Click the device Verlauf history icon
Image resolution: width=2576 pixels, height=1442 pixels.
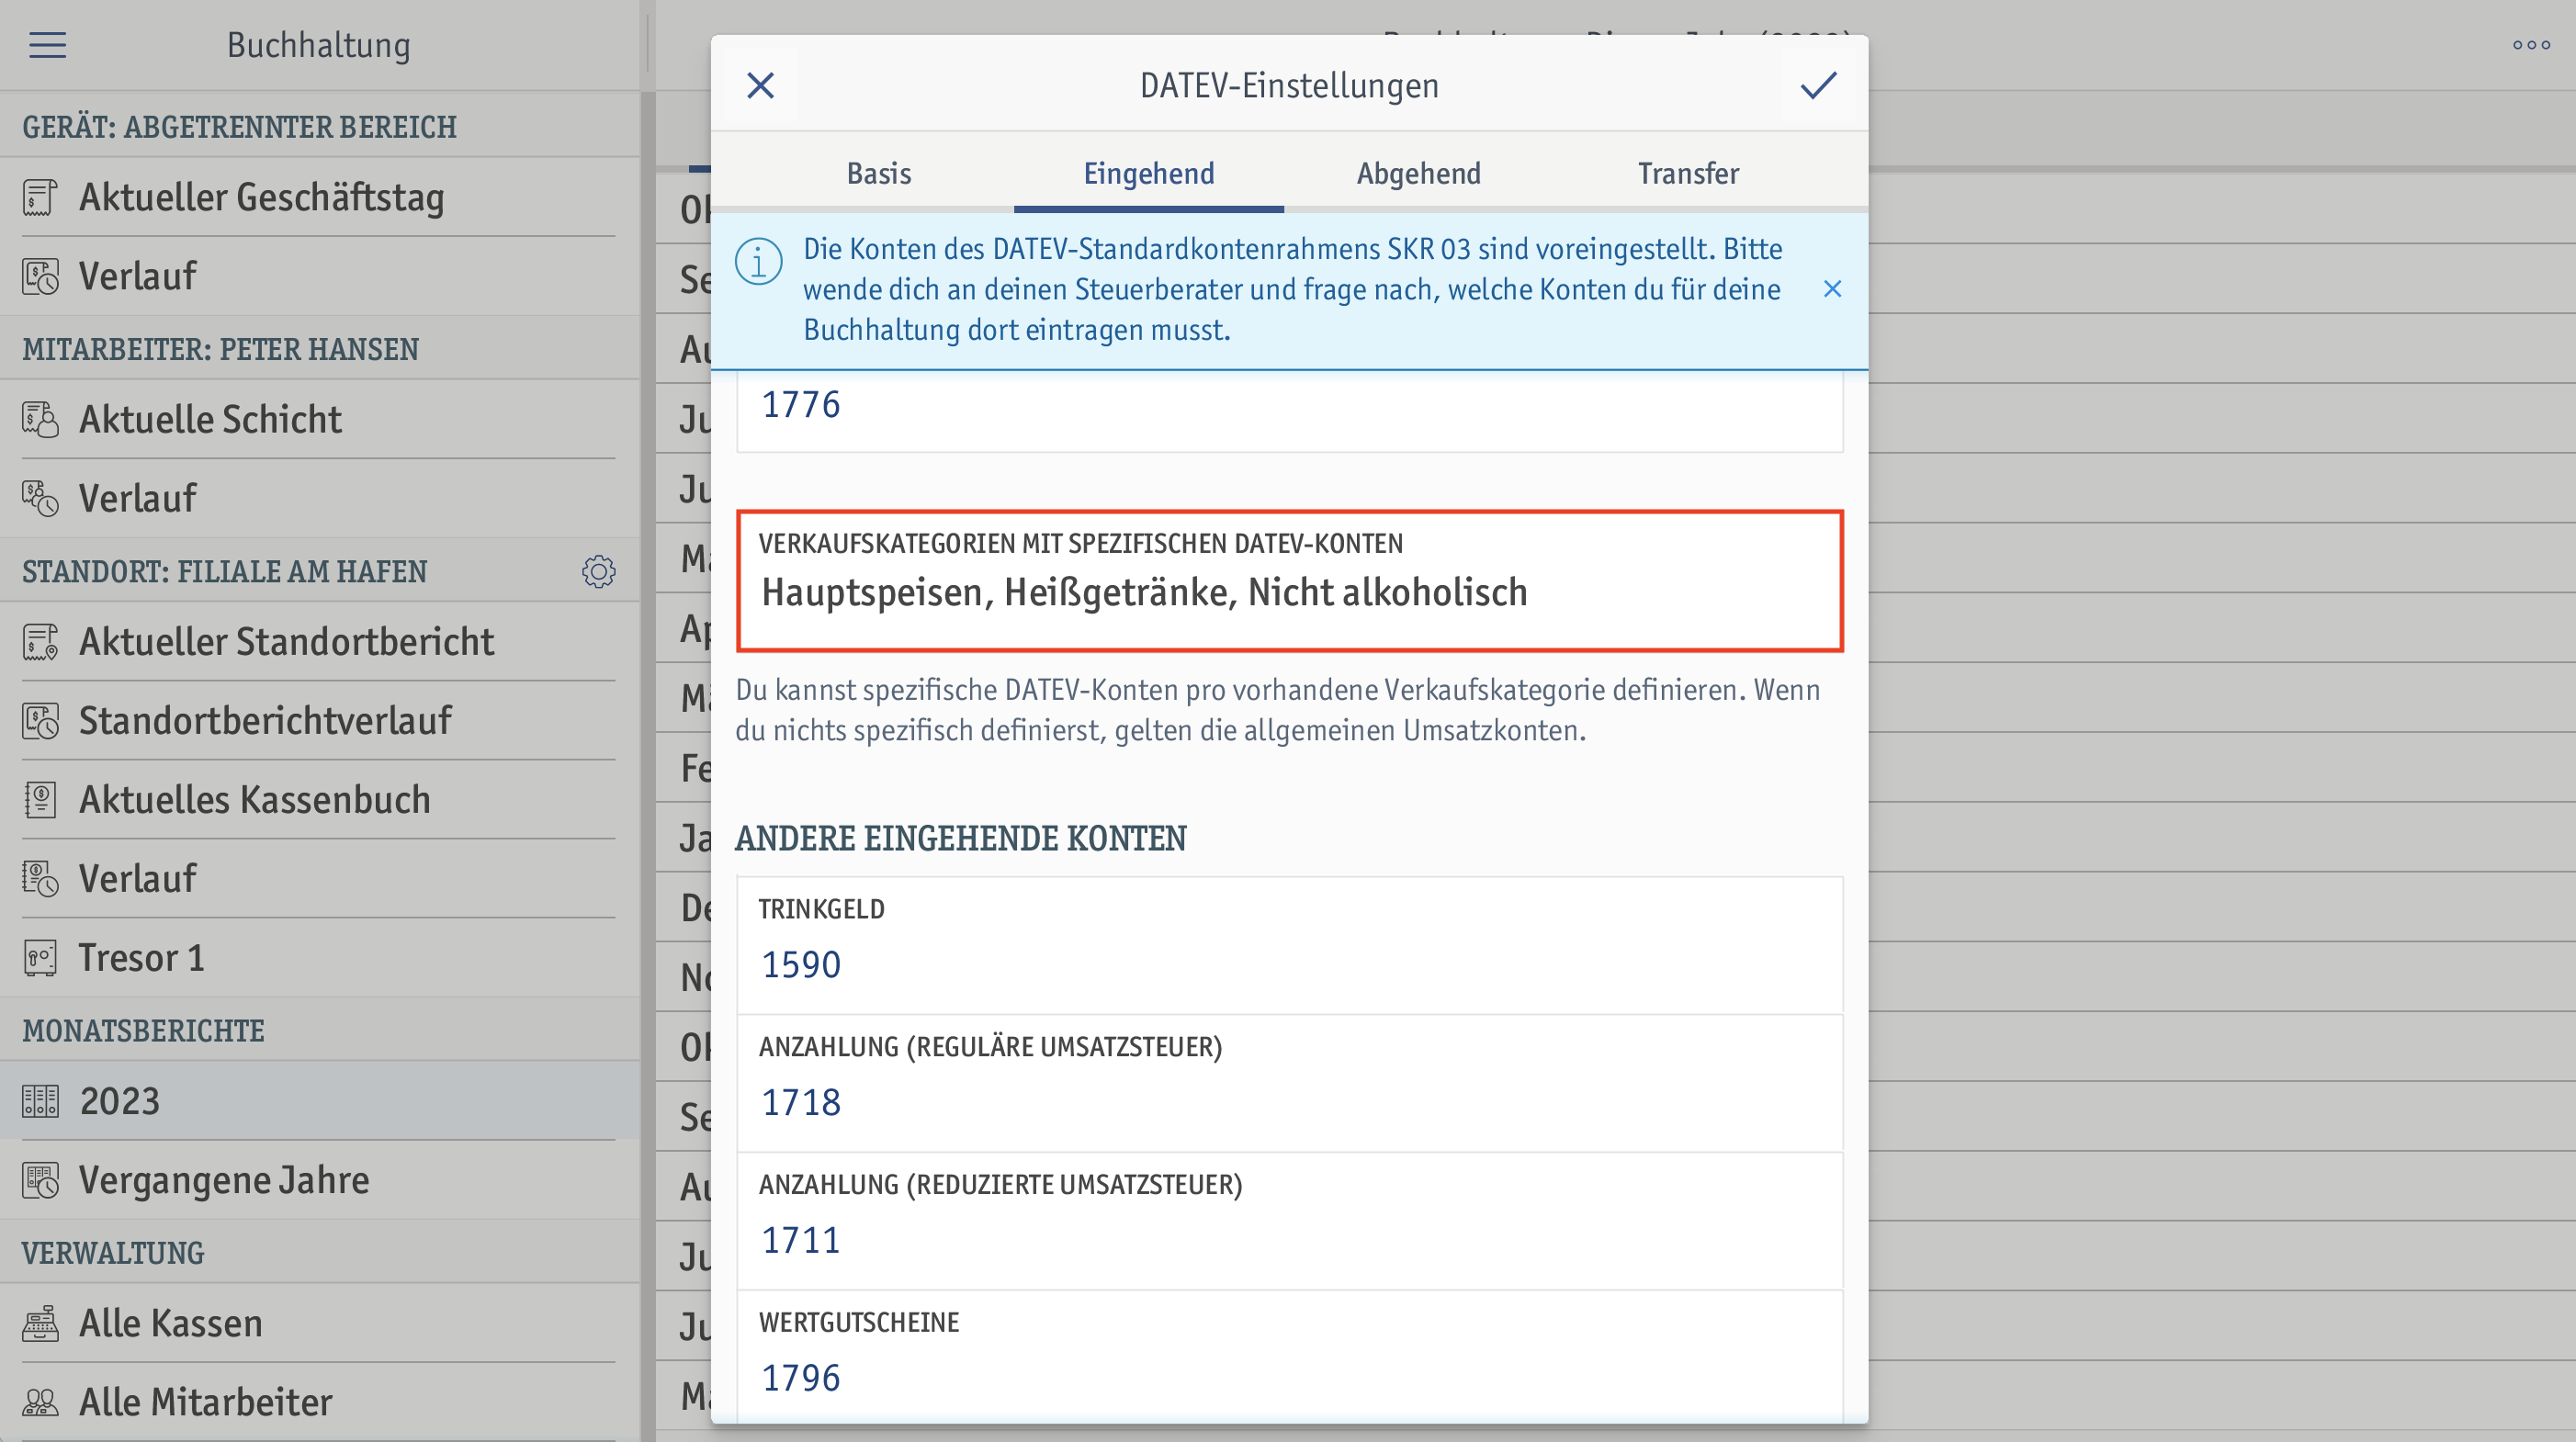click(x=40, y=277)
